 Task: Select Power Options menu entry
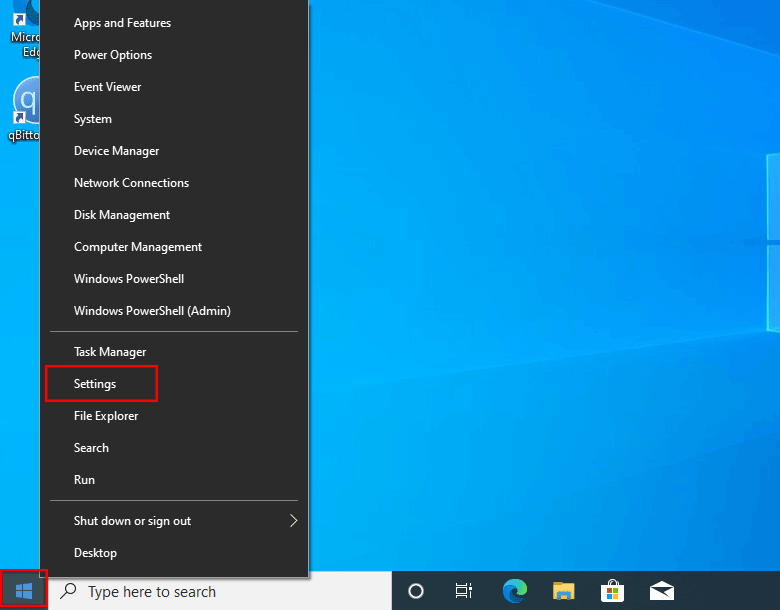[113, 55]
